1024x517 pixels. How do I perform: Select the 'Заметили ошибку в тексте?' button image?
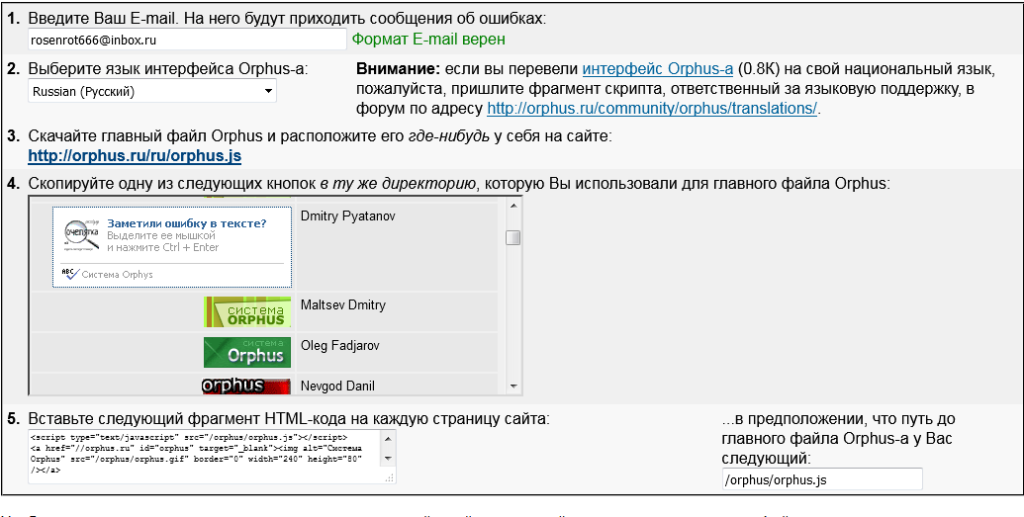[x=172, y=247]
